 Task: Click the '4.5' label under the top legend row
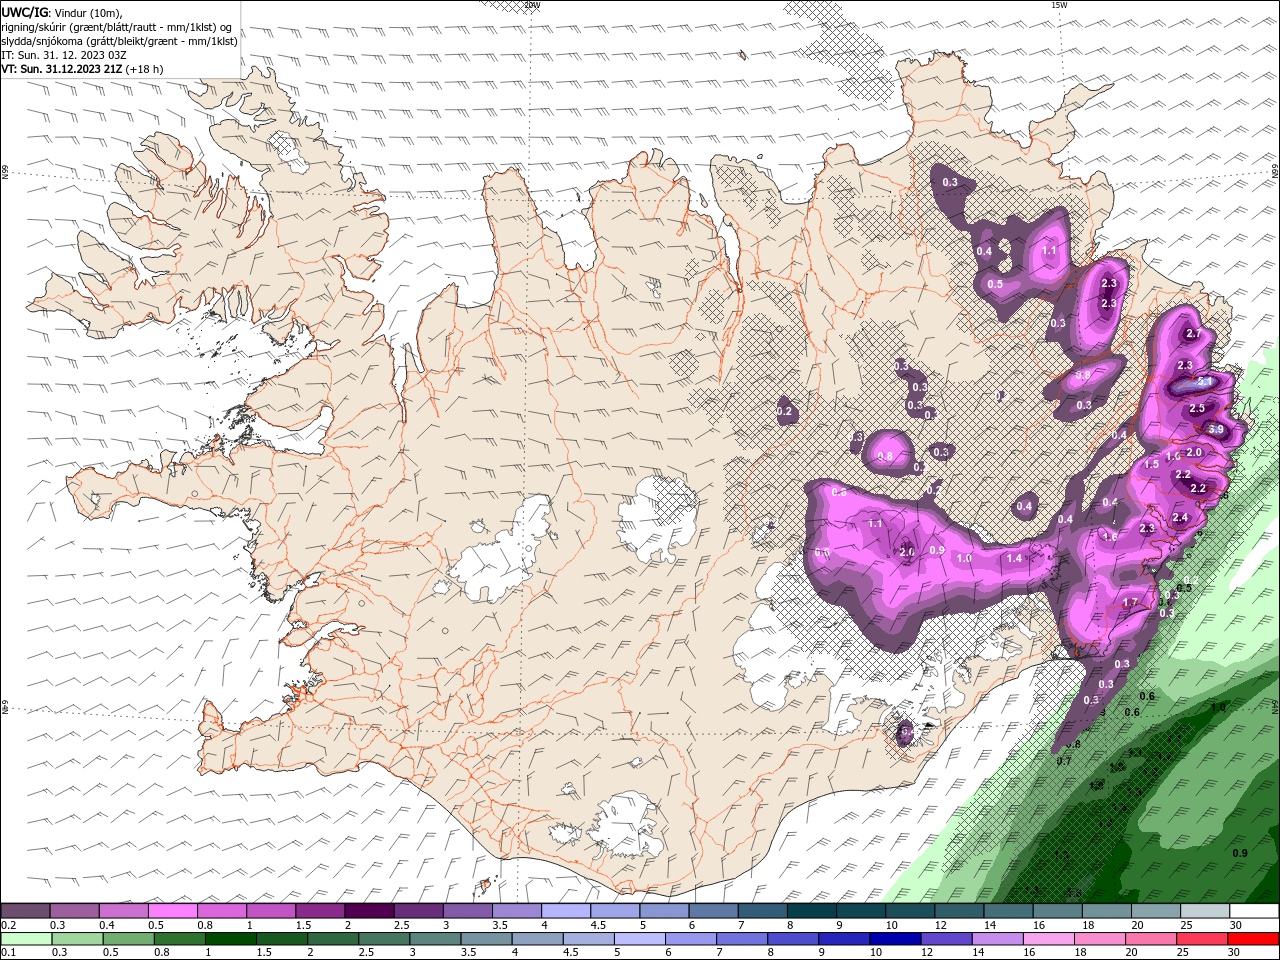[598, 925]
